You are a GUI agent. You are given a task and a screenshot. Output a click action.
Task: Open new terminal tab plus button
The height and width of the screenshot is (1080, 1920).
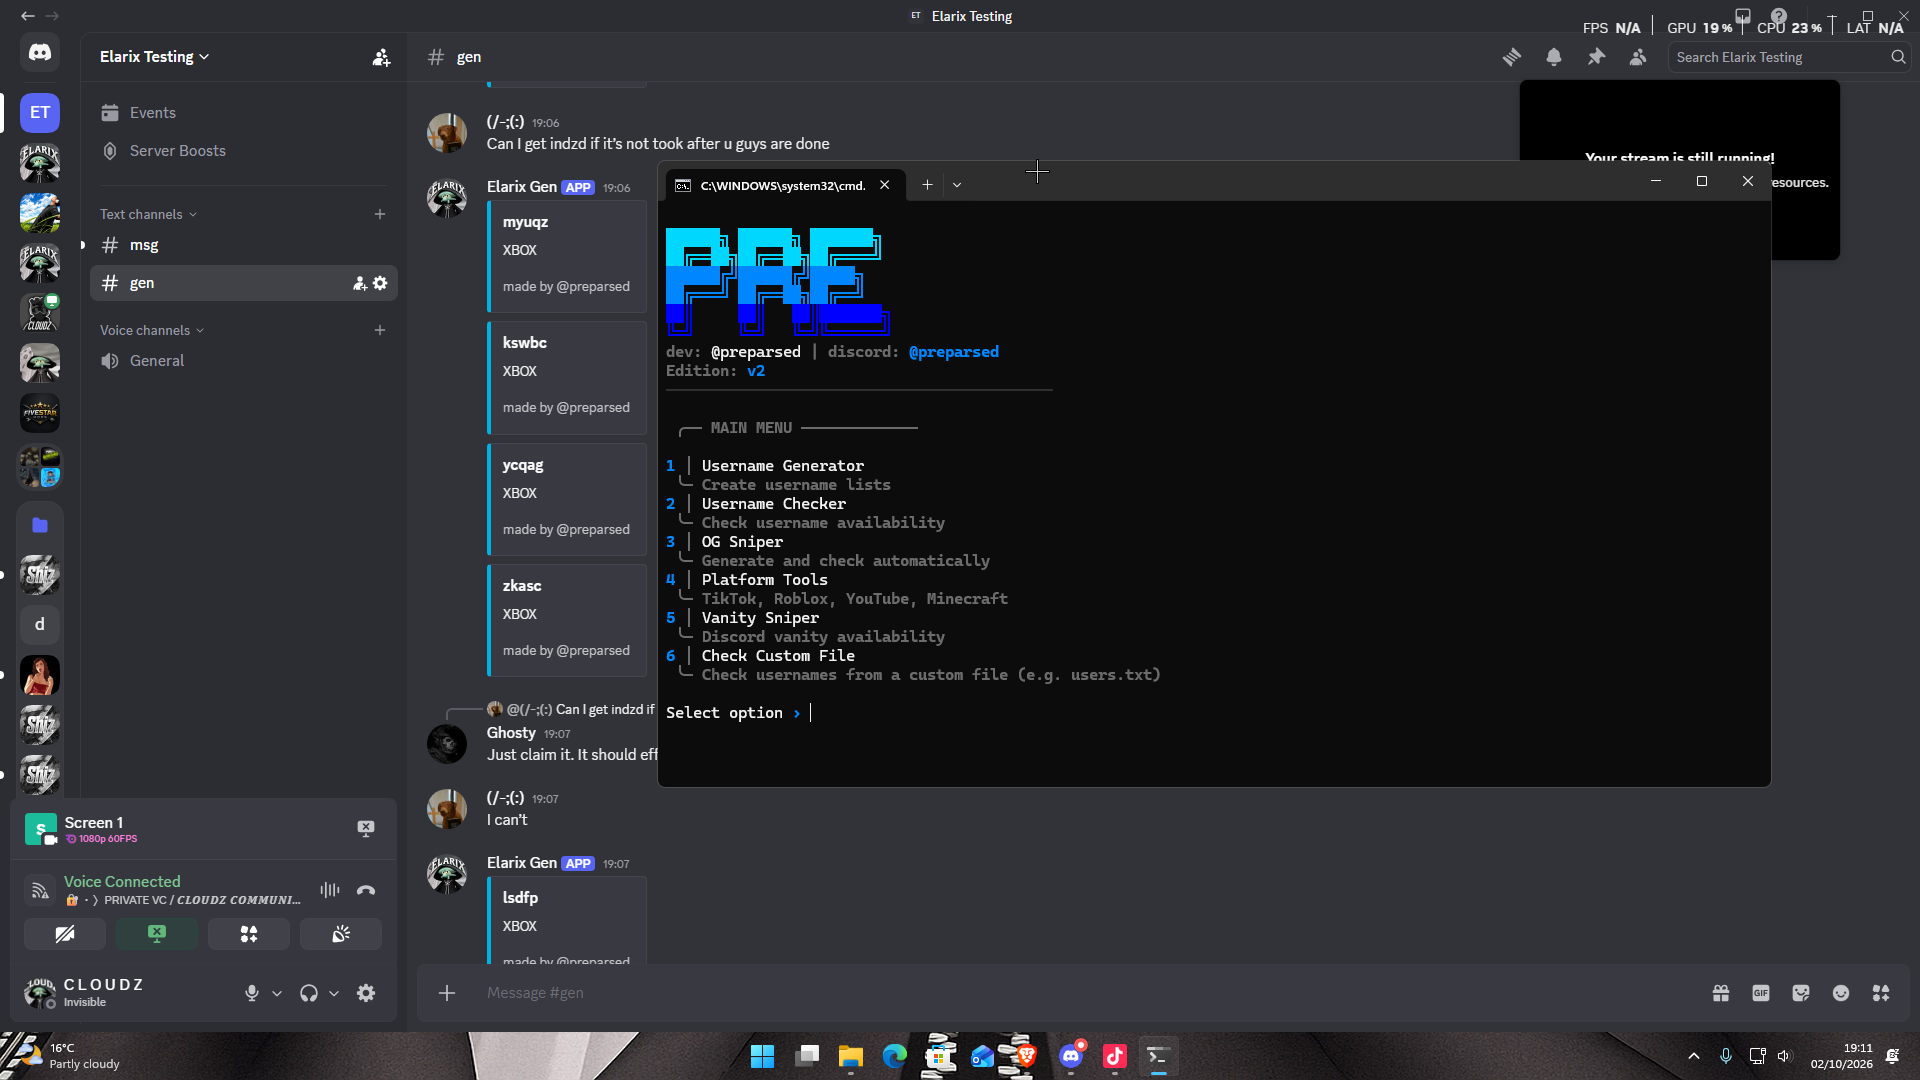click(x=927, y=185)
